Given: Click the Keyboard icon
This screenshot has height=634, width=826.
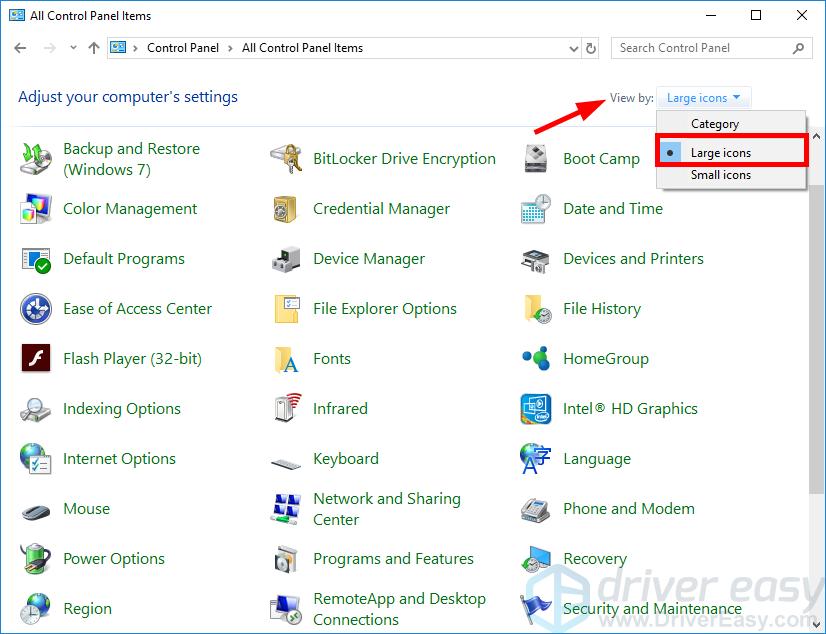Looking at the screenshot, I should [286, 463].
